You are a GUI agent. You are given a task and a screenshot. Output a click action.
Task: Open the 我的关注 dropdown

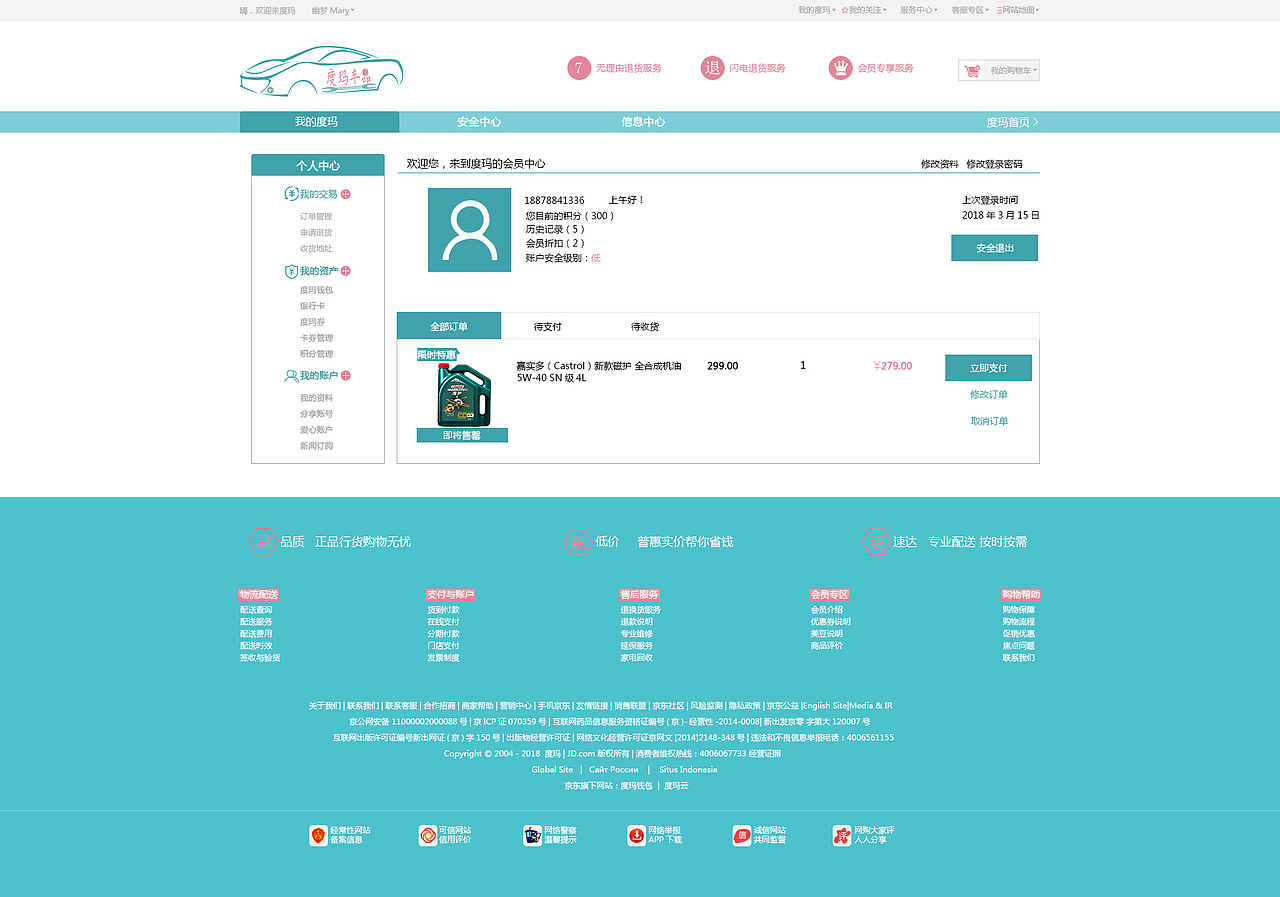click(868, 10)
